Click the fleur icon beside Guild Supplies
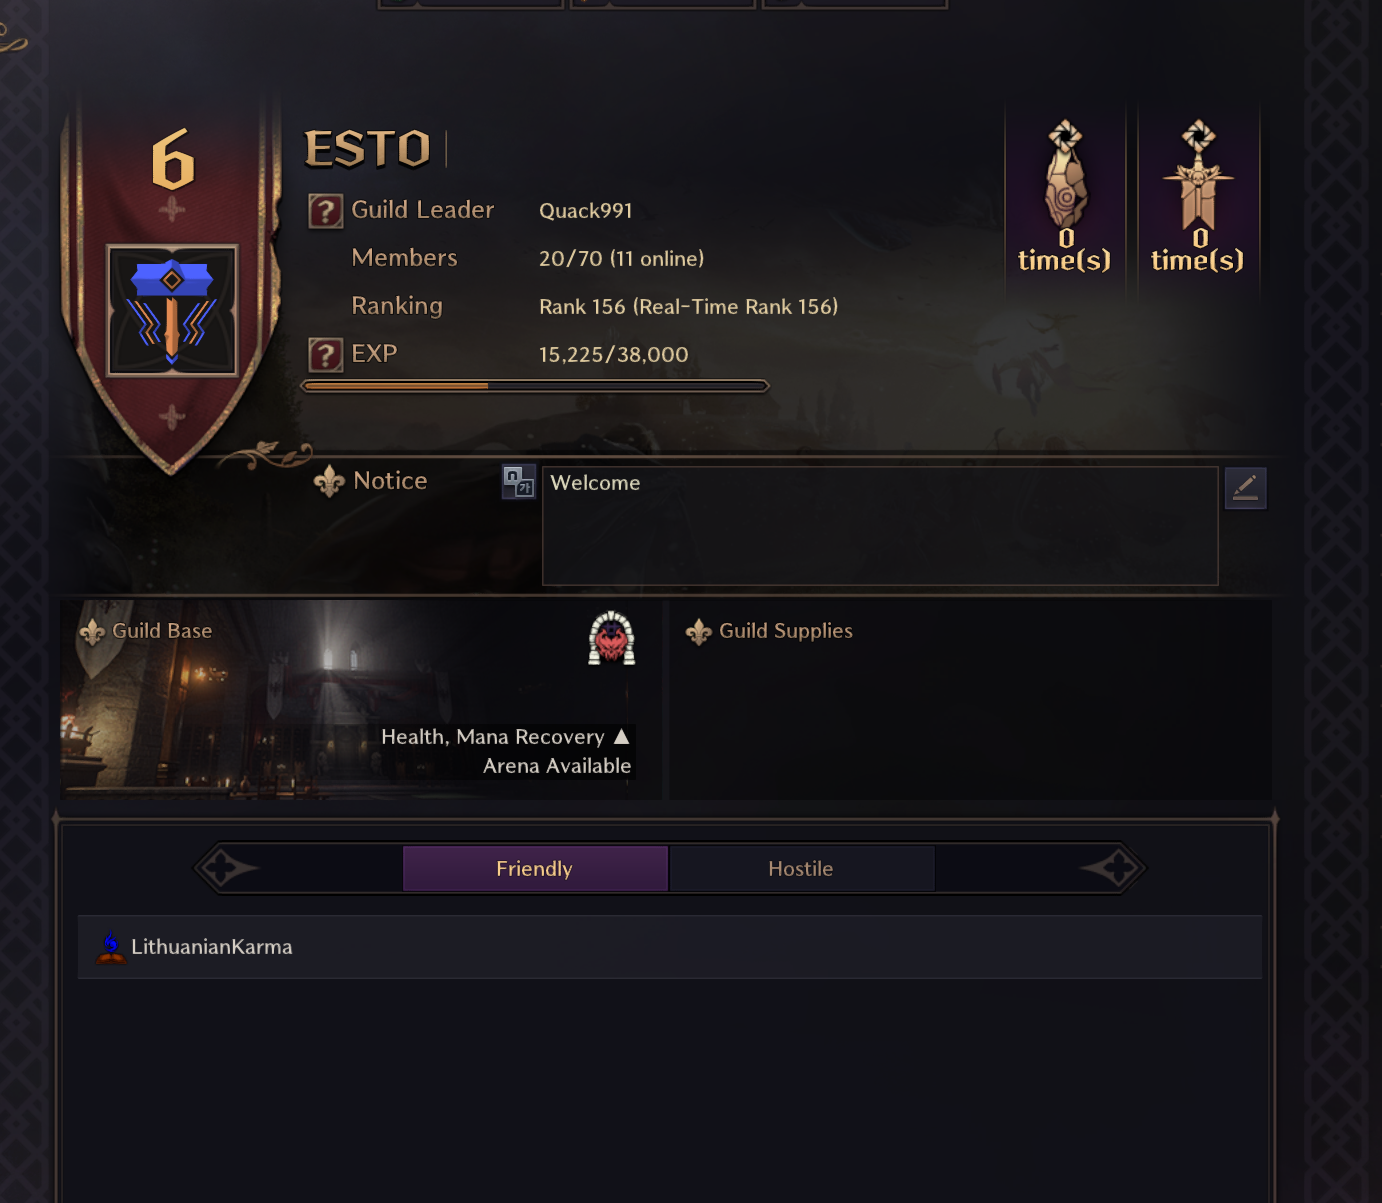1382x1203 pixels. pyautogui.click(x=698, y=632)
